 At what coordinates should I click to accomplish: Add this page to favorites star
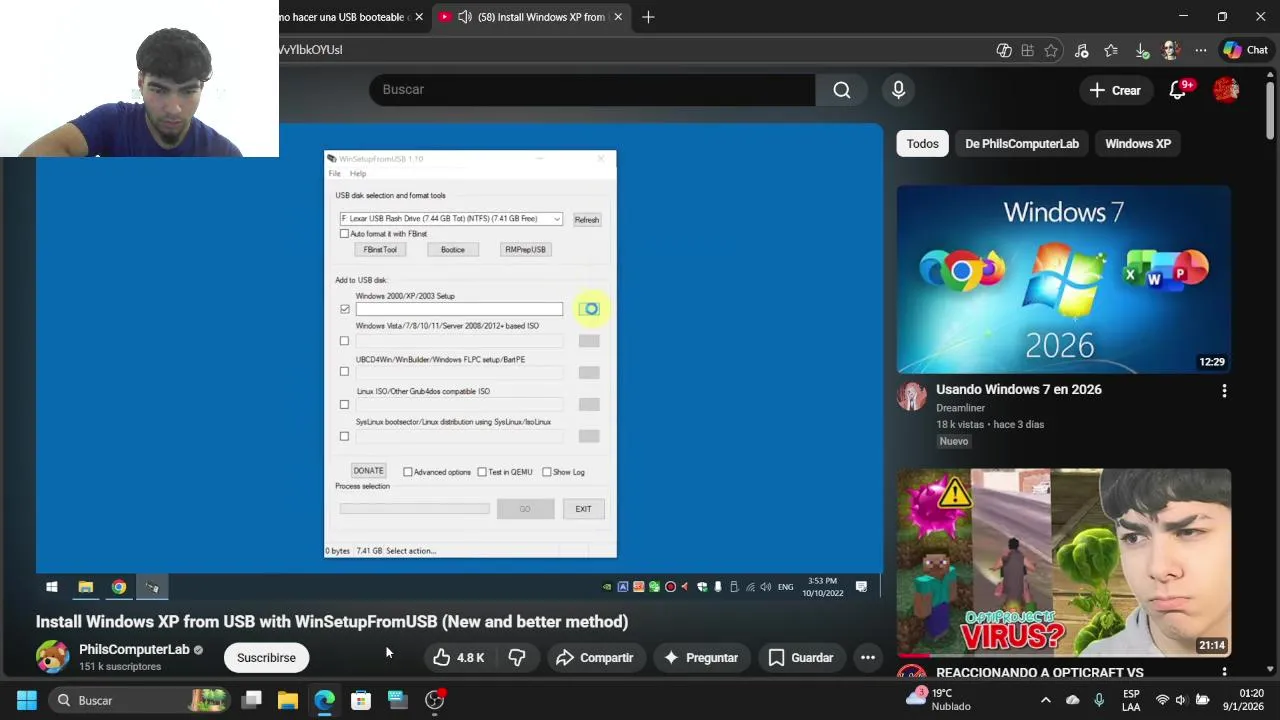tap(1051, 50)
